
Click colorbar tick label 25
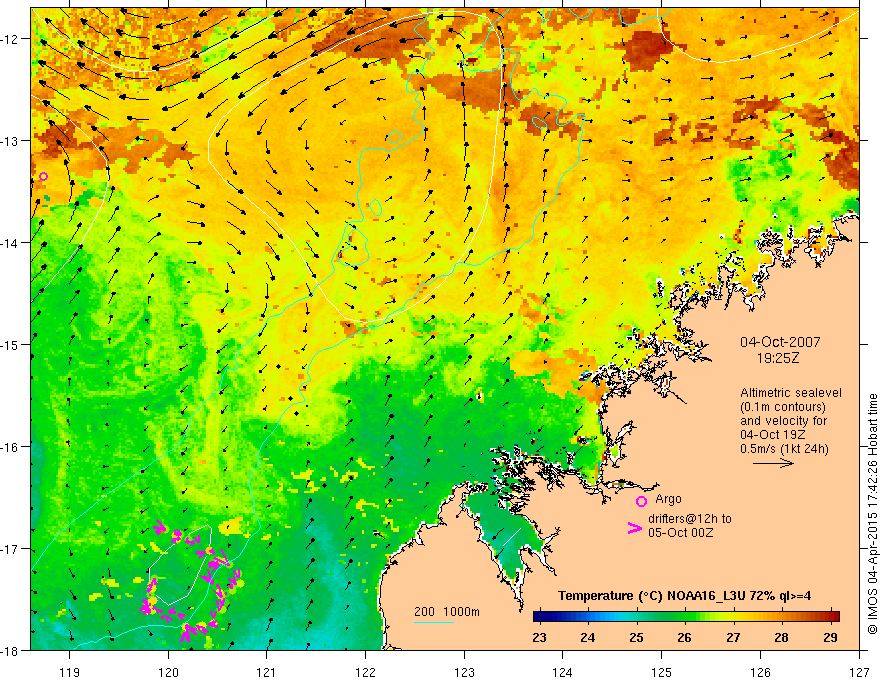[x=636, y=637]
